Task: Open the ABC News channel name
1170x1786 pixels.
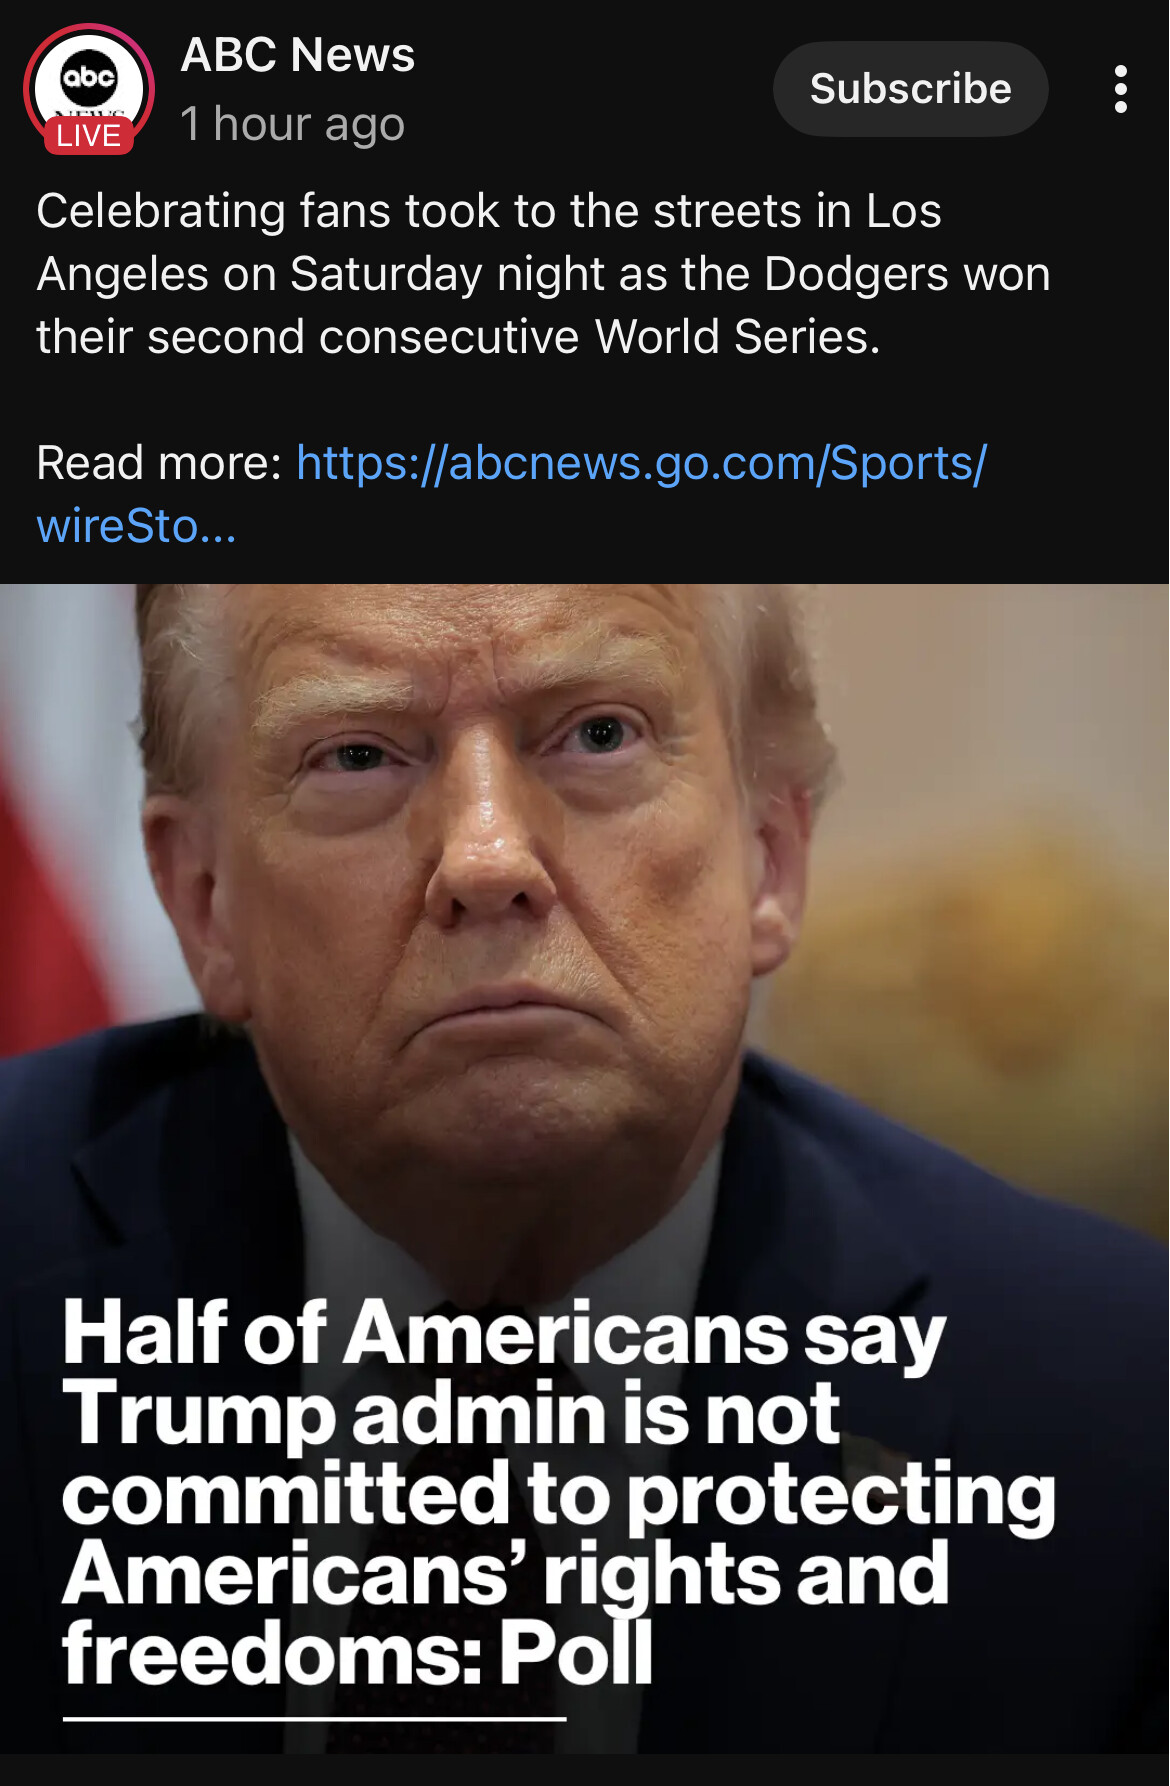Action: 298,55
